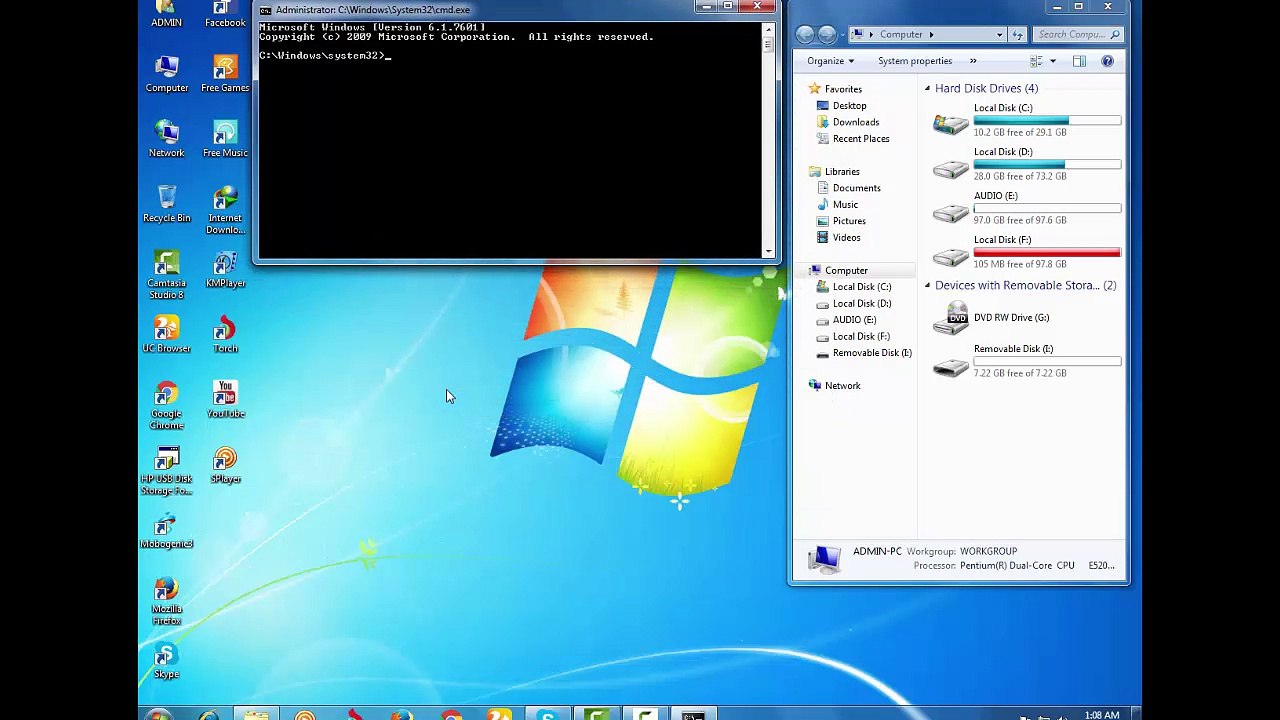Image resolution: width=1280 pixels, height=720 pixels.
Task: Click System properties in Explorer toolbar
Action: (x=915, y=61)
